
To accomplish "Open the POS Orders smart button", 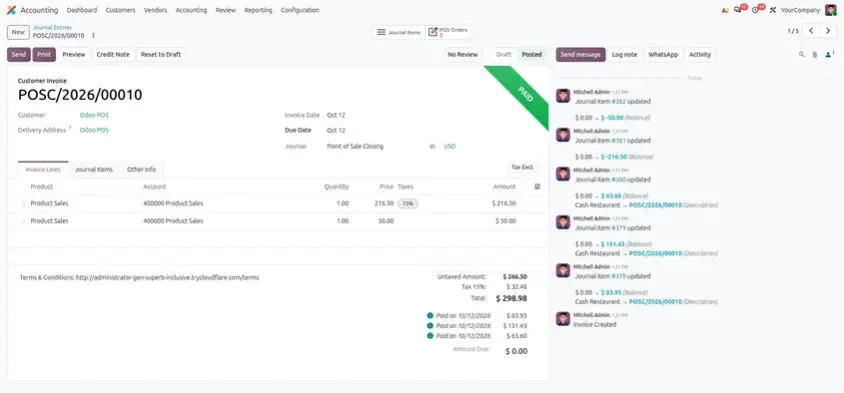I will point(448,32).
